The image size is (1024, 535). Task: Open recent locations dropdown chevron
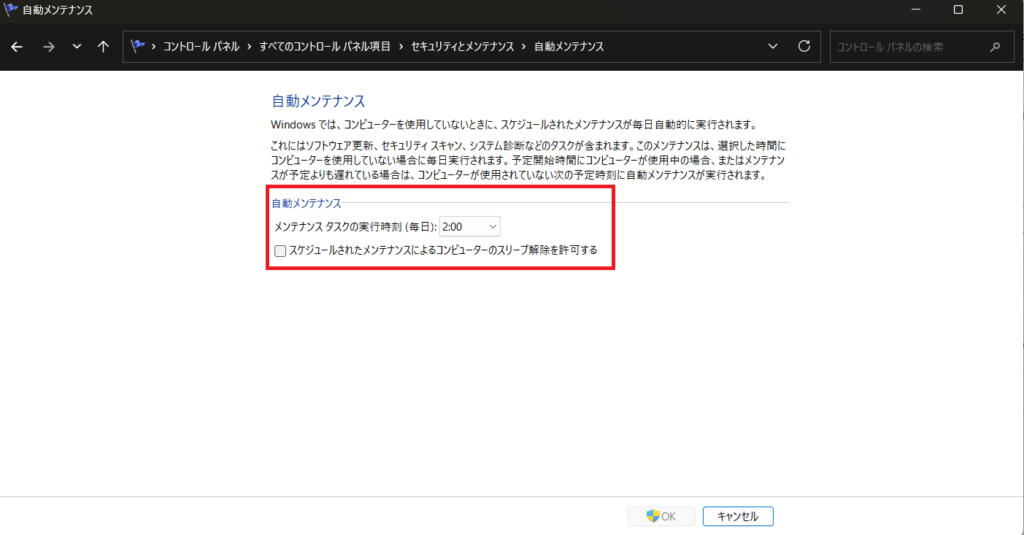[x=76, y=47]
